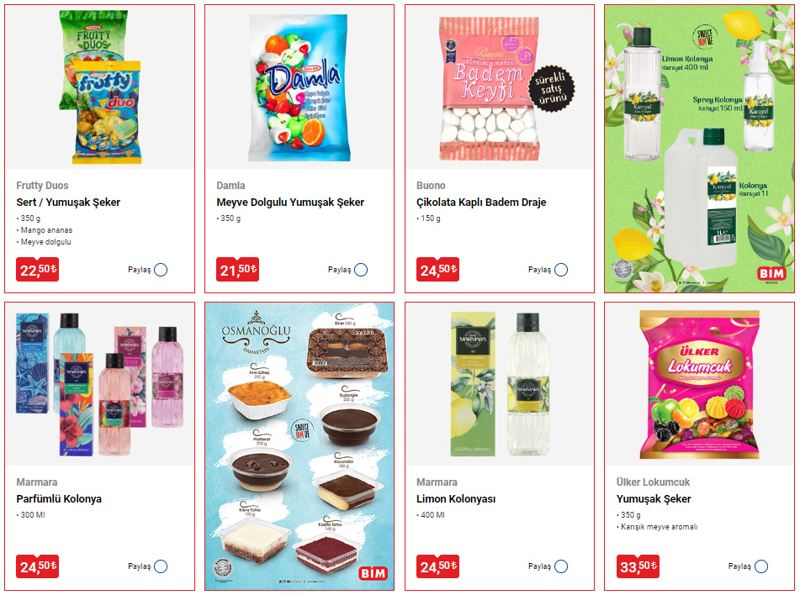800x595 pixels.
Task: Select Paylaş circle for Ülker Lokumcuk
Action: pos(761,566)
